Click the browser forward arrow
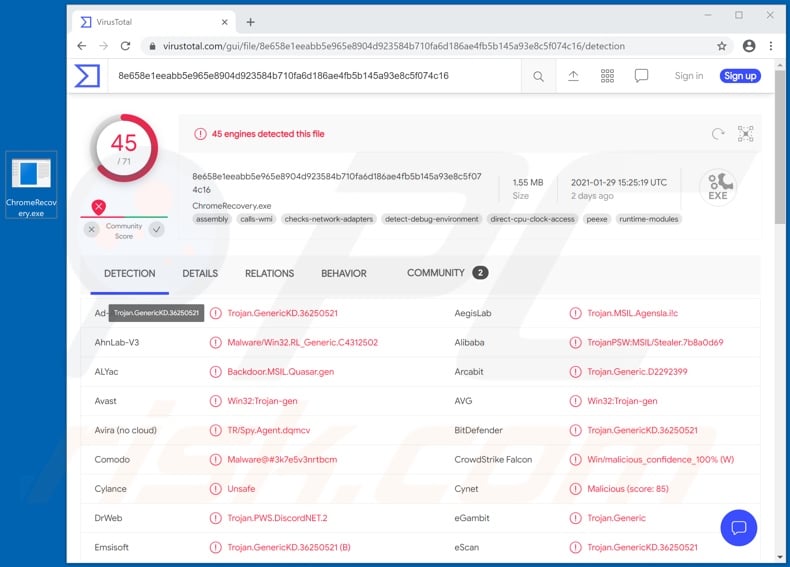 [103, 46]
